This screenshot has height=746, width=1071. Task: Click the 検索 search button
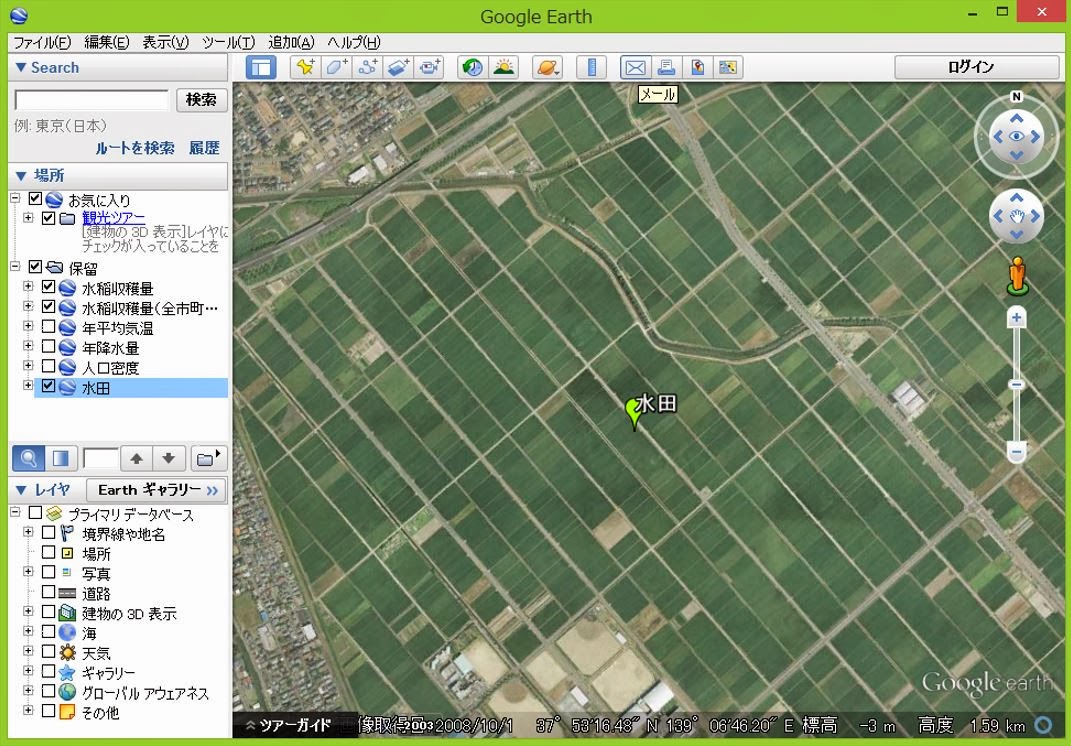[201, 100]
